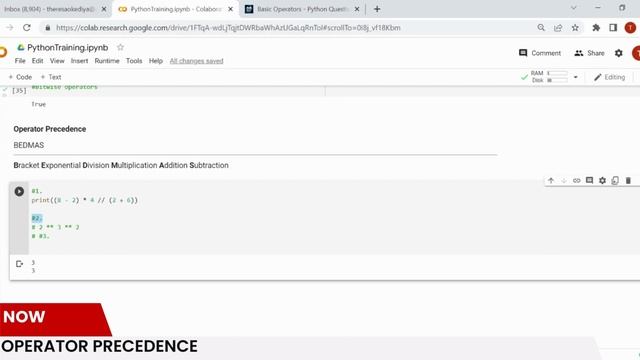This screenshot has height=360, width=640.
Task: Delete the cell with trash icon
Action: [628, 180]
